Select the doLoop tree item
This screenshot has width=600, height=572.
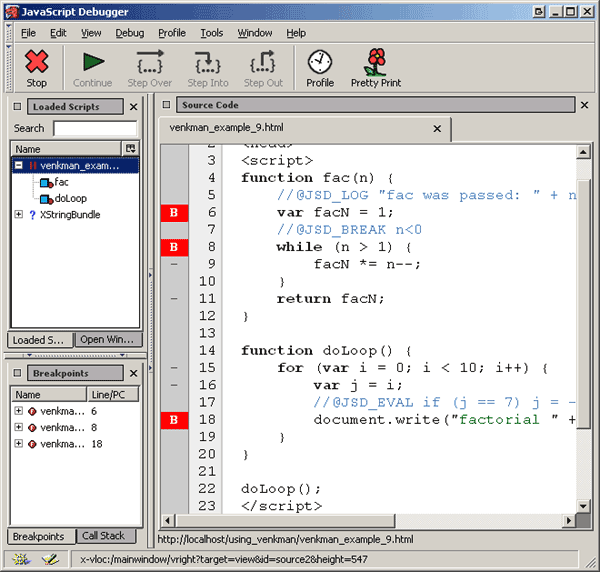pyautogui.click(x=71, y=199)
